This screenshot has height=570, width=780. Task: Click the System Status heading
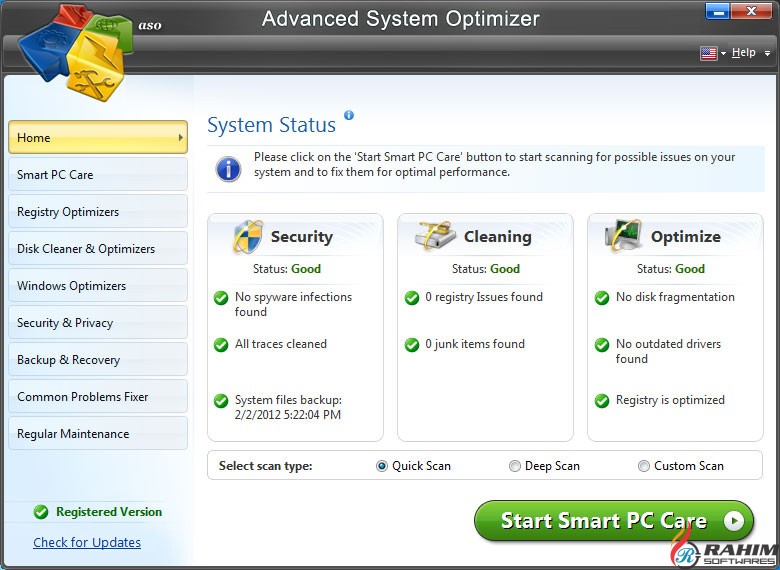272,125
